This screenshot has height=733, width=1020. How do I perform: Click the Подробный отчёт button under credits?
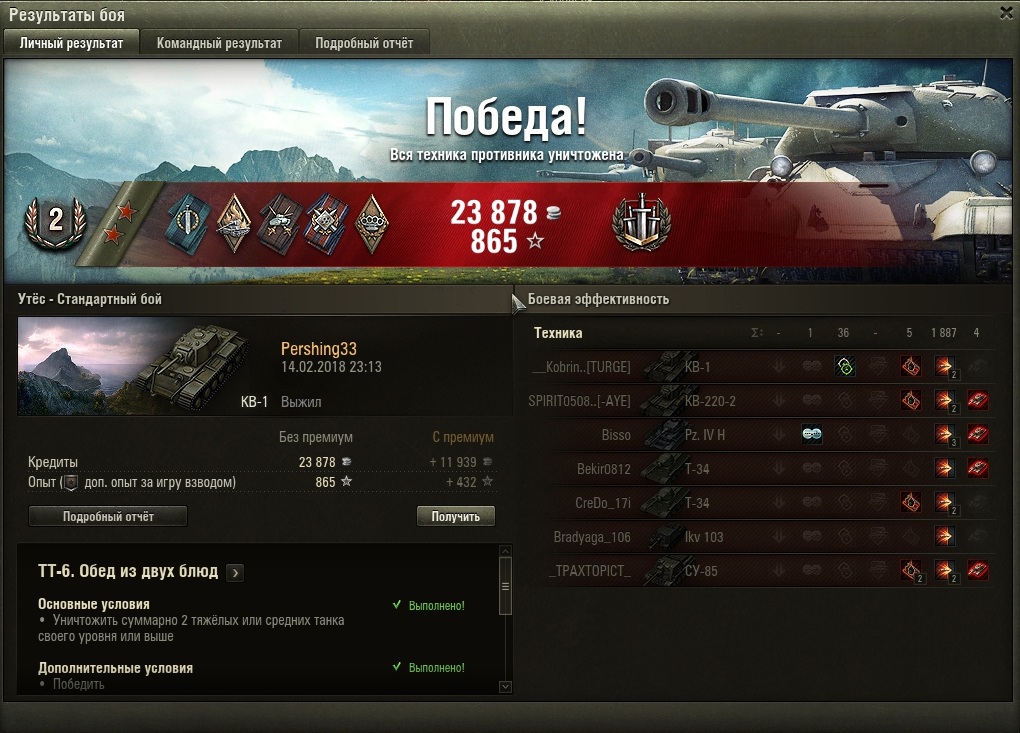click(x=108, y=516)
